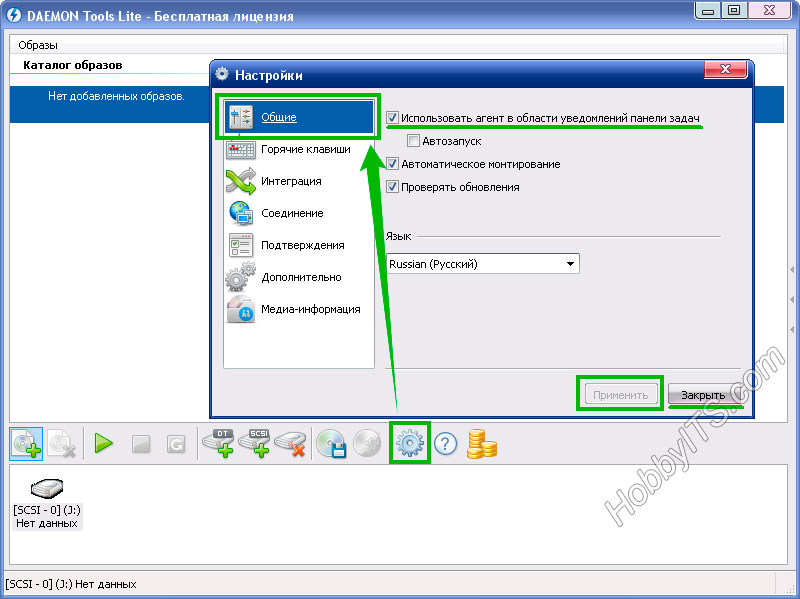This screenshot has width=800, height=599.
Task: Open the Preferences gear icon
Action: 410,443
